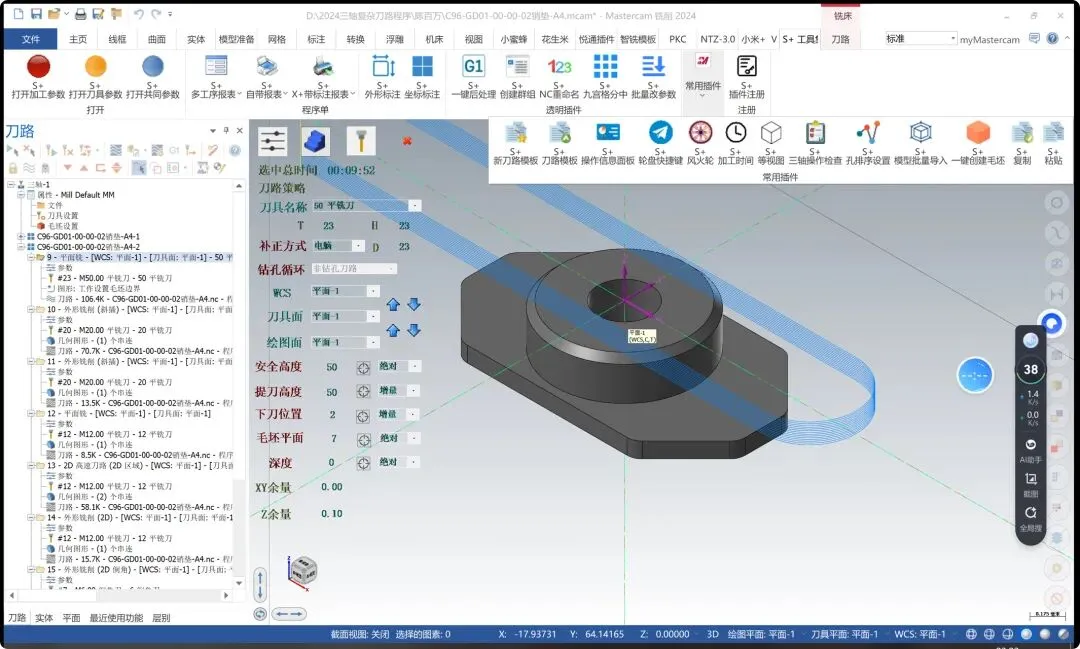Image resolution: width=1080 pixels, height=649 pixels.
Task: Click the NC重命名 123 icon
Action: click(559, 67)
